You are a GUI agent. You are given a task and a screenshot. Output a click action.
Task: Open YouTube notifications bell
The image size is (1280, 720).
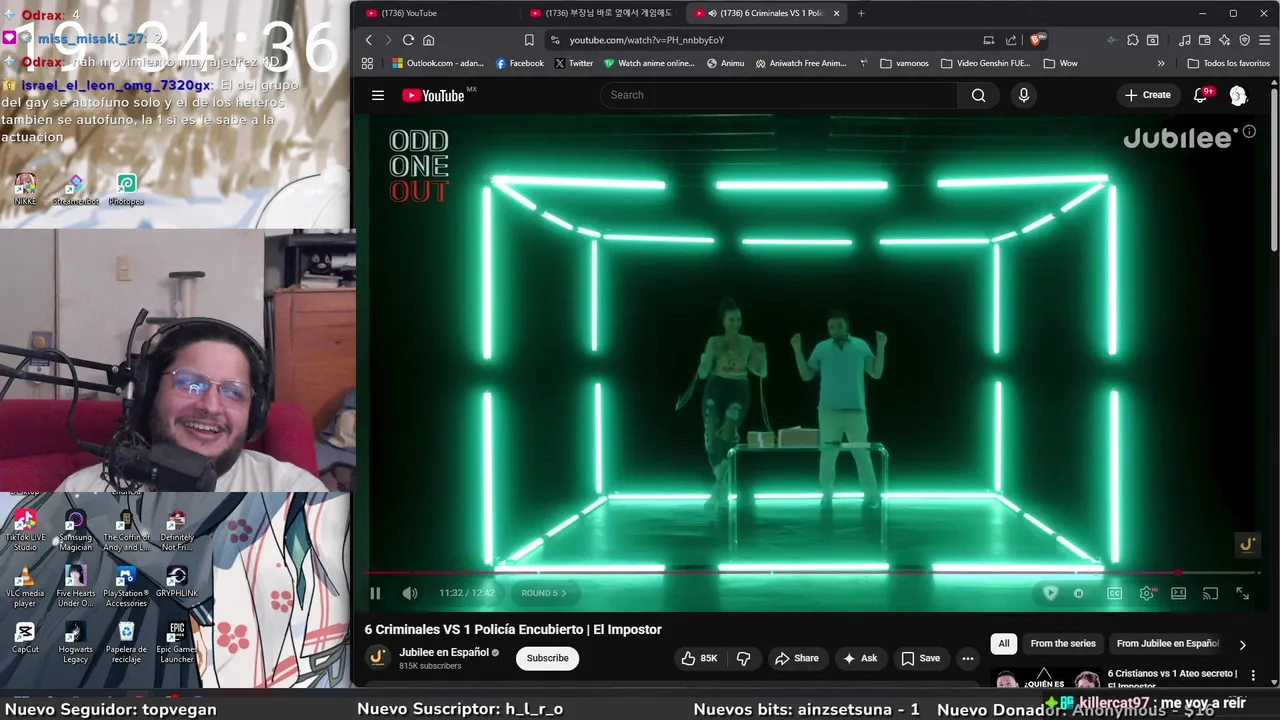click(x=1201, y=95)
